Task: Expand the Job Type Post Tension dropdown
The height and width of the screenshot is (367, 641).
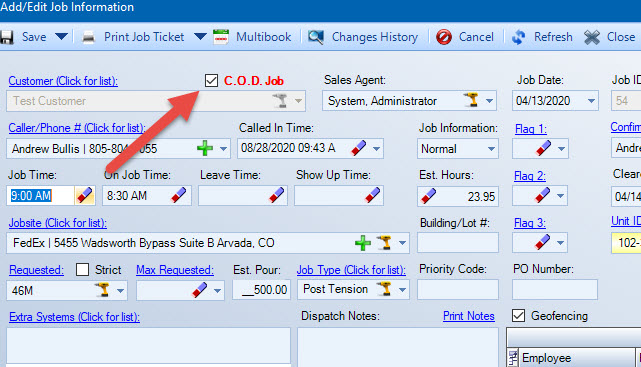Action: click(402, 290)
